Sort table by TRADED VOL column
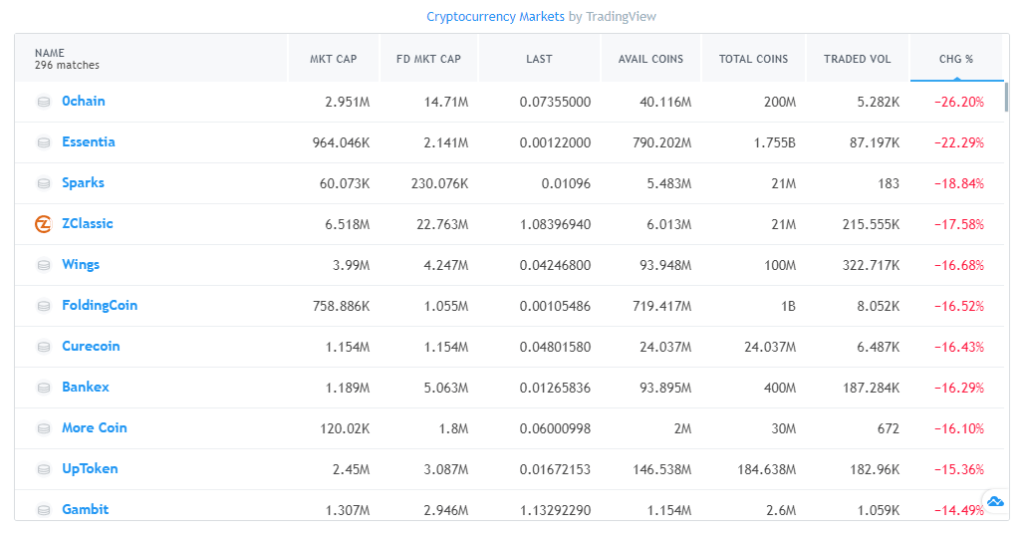The image size is (1024, 534). (x=857, y=59)
